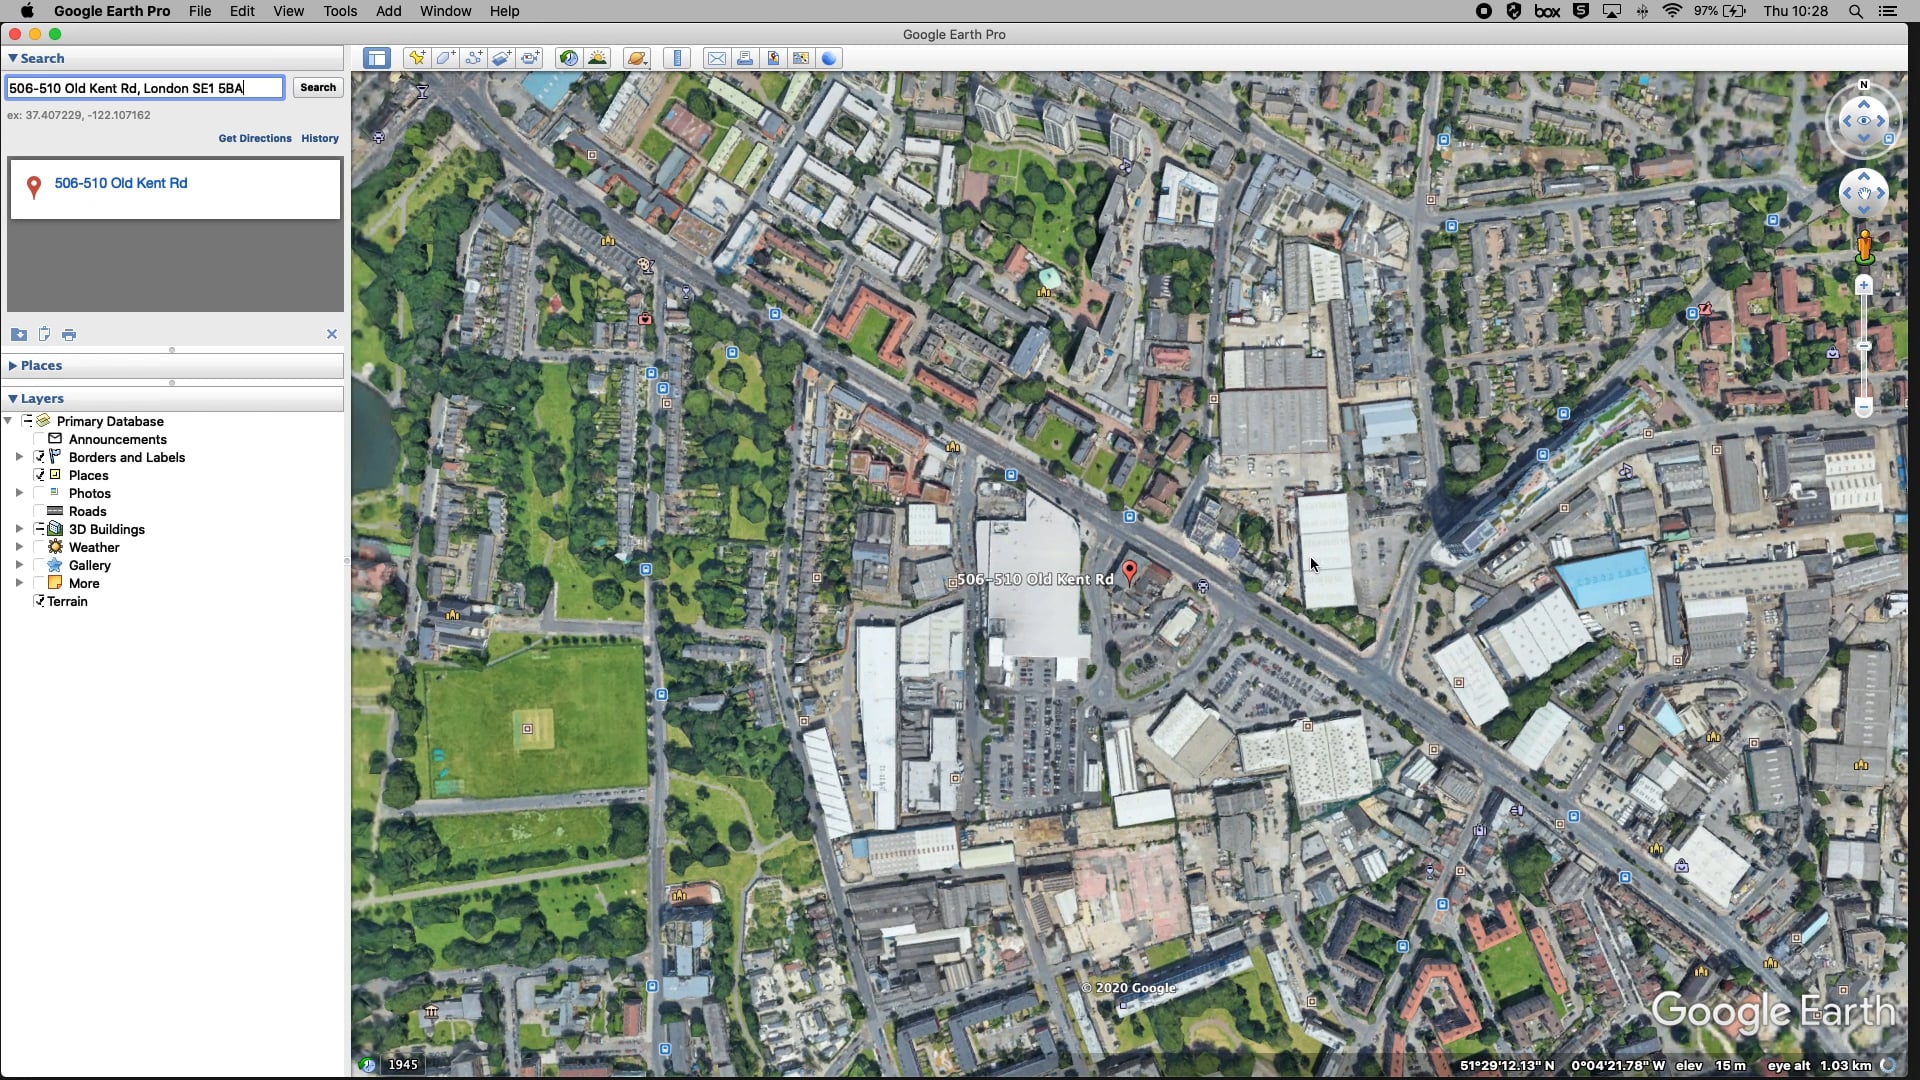Click the zoom slider handle
The height and width of the screenshot is (1080, 1920).
[1863, 346]
